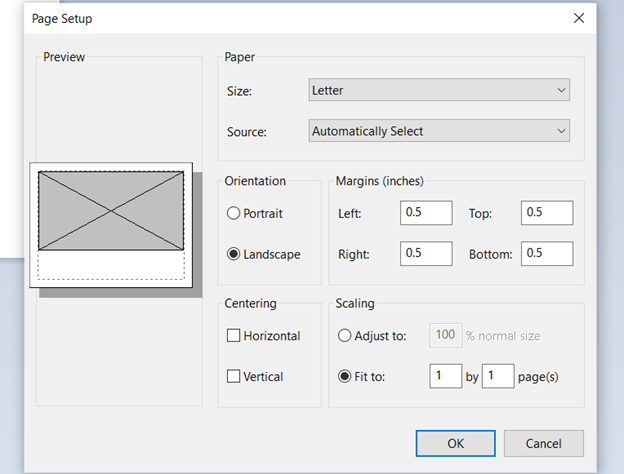
Task: Click the Top margin field
Action: [547, 213]
